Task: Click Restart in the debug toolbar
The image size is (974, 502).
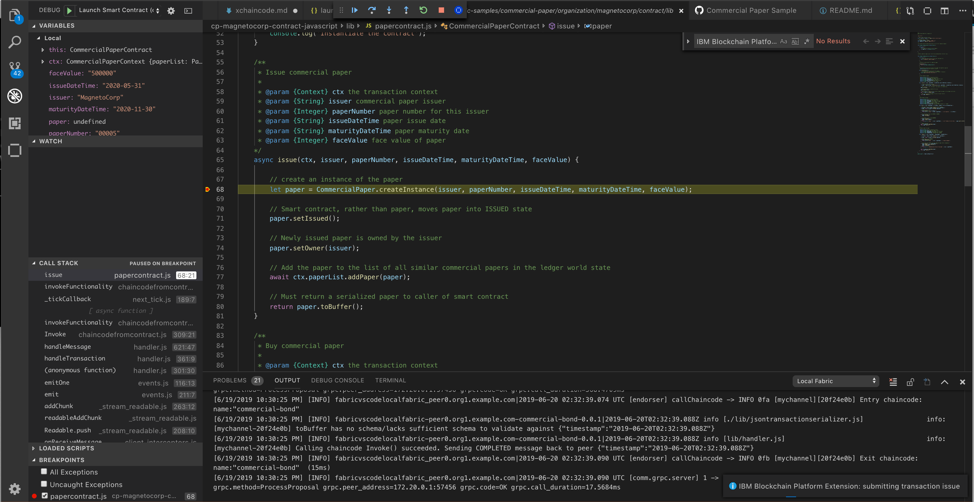Action: click(x=424, y=10)
